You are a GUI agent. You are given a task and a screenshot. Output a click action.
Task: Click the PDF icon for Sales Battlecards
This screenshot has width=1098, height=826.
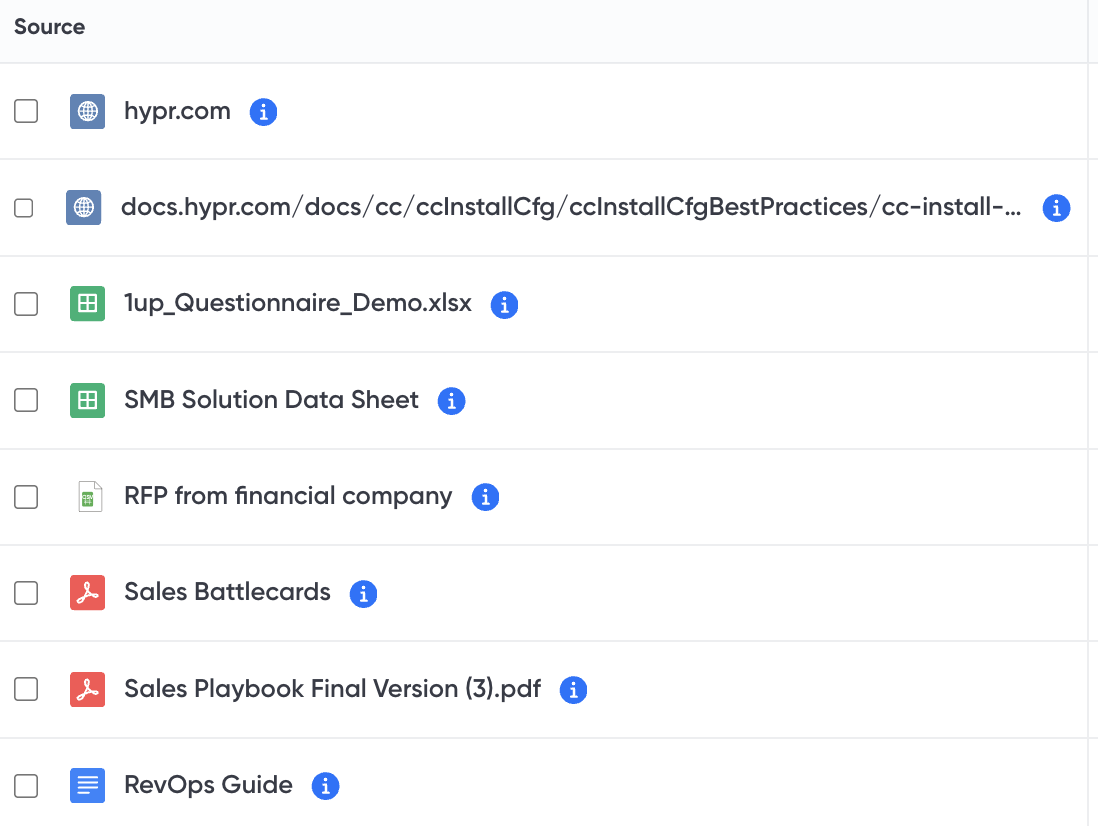point(88,593)
